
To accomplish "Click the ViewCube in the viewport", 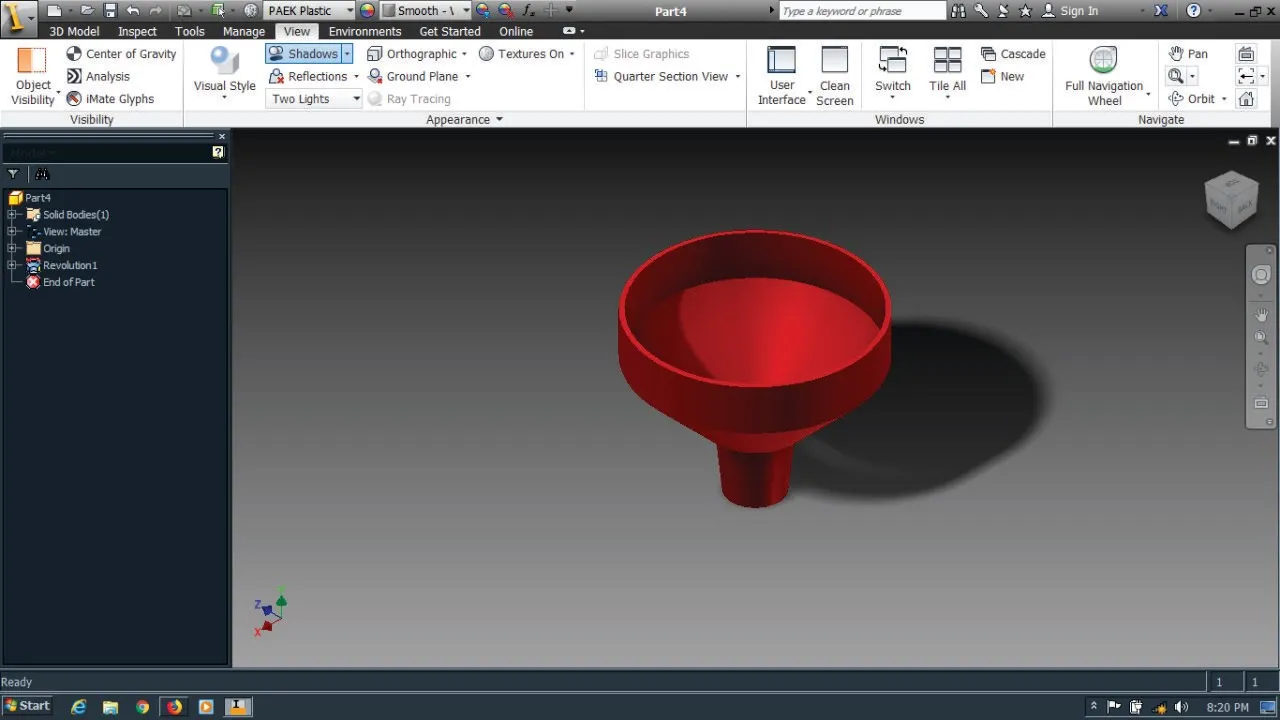I will [1230, 200].
